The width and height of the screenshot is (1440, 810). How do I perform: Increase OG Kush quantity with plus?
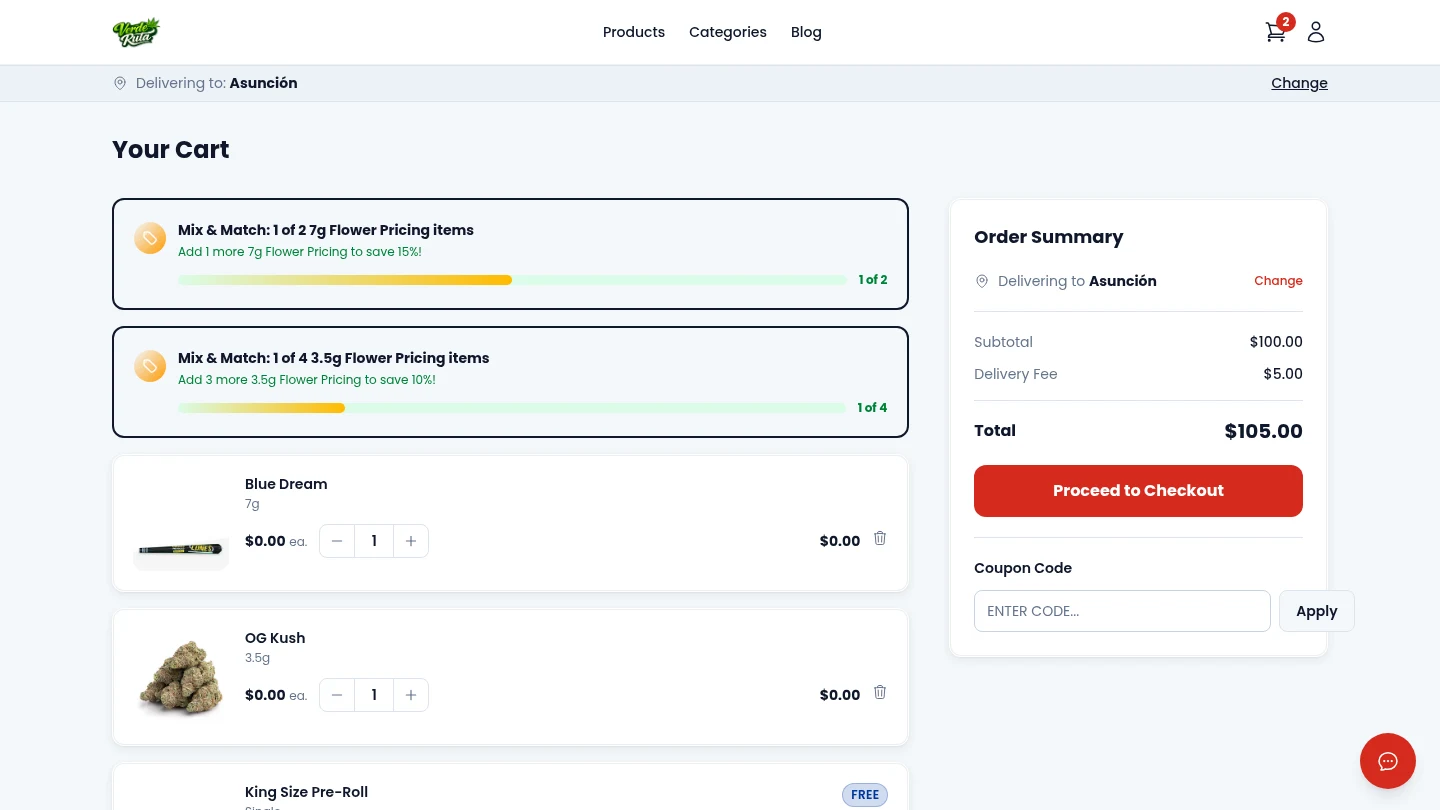[x=411, y=695]
